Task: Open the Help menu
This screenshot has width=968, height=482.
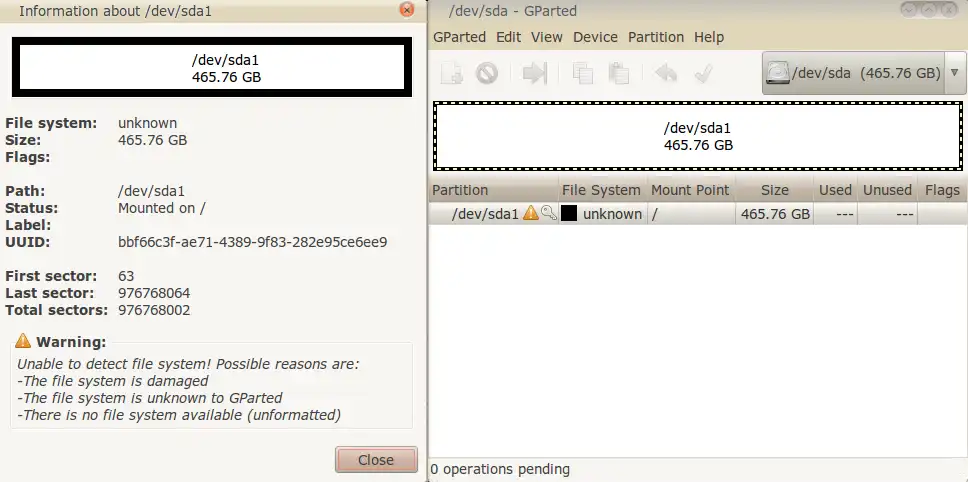Action: [x=709, y=37]
